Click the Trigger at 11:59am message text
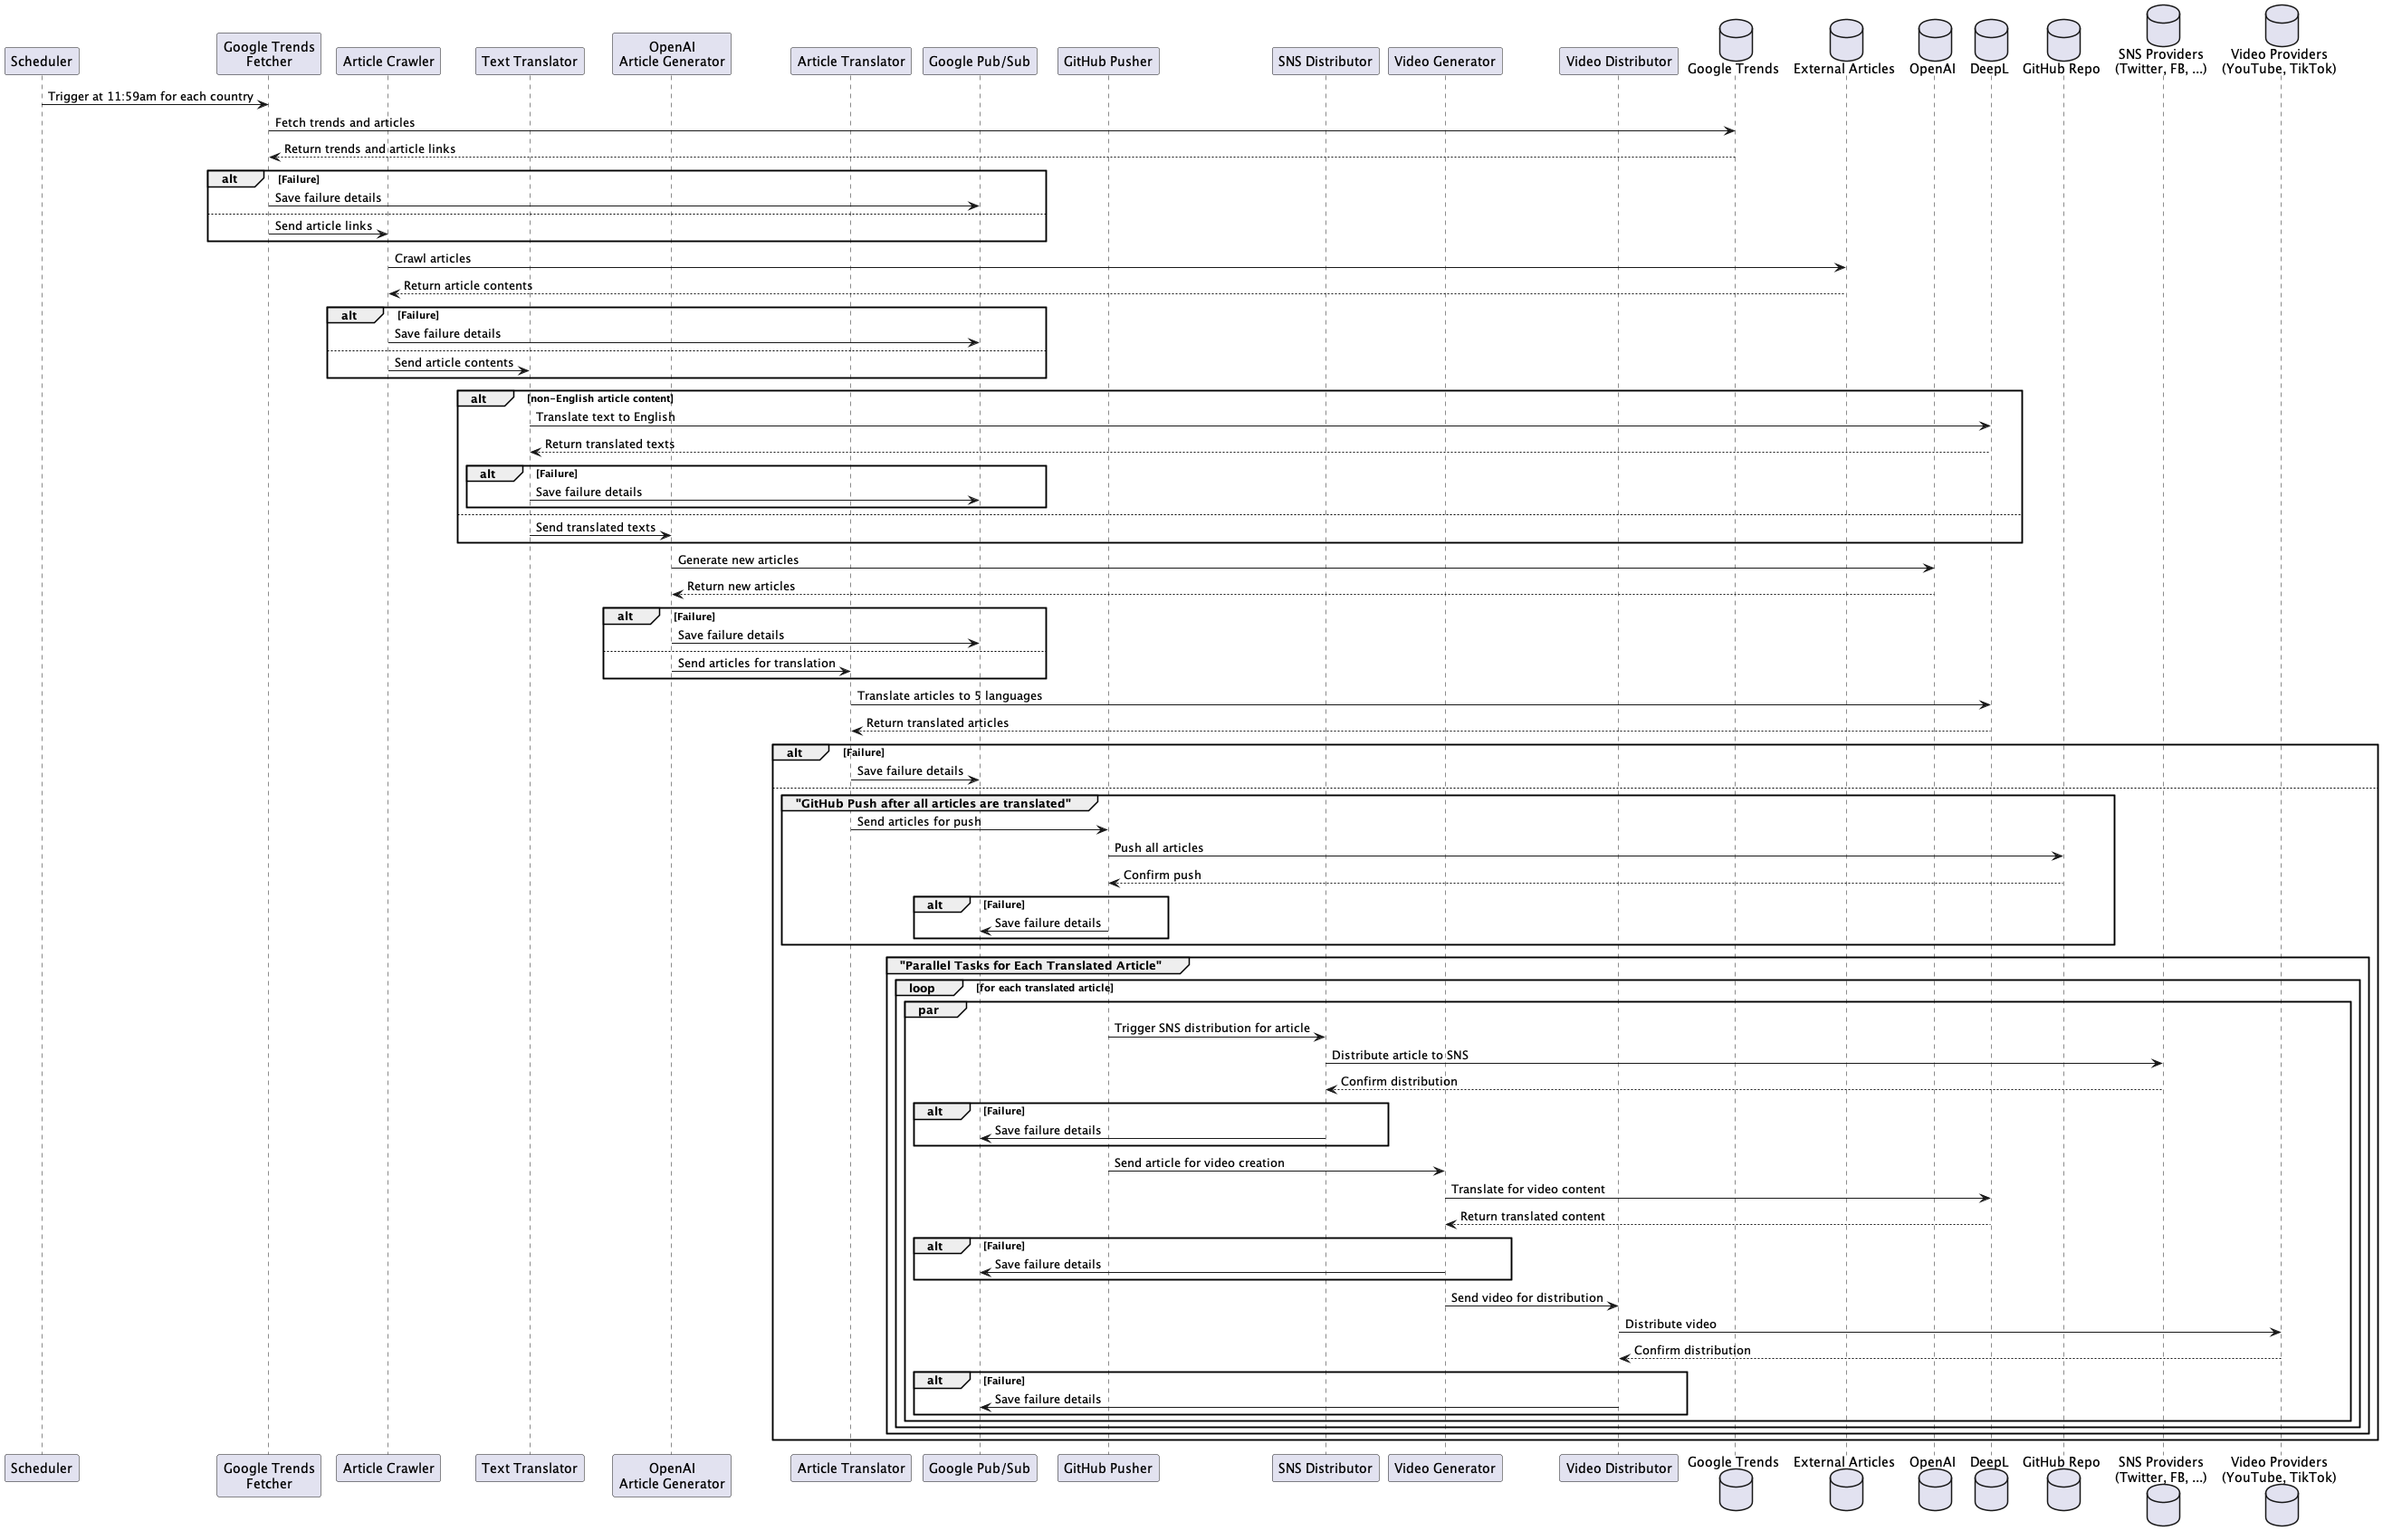The image size is (2383, 1540). click(x=150, y=97)
